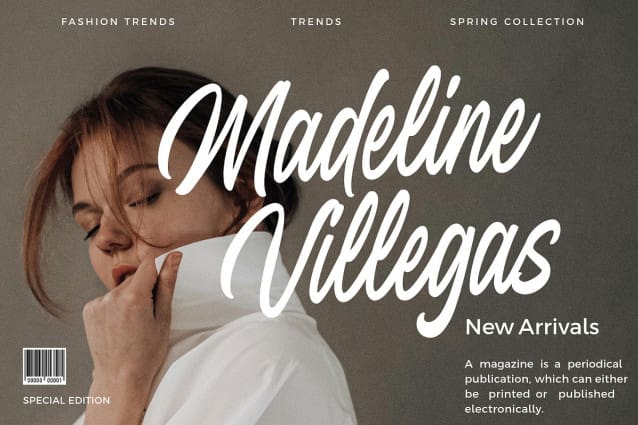Click the word 'COLLECTION' in header
The width and height of the screenshot is (638, 425).
pyautogui.click(x=544, y=22)
